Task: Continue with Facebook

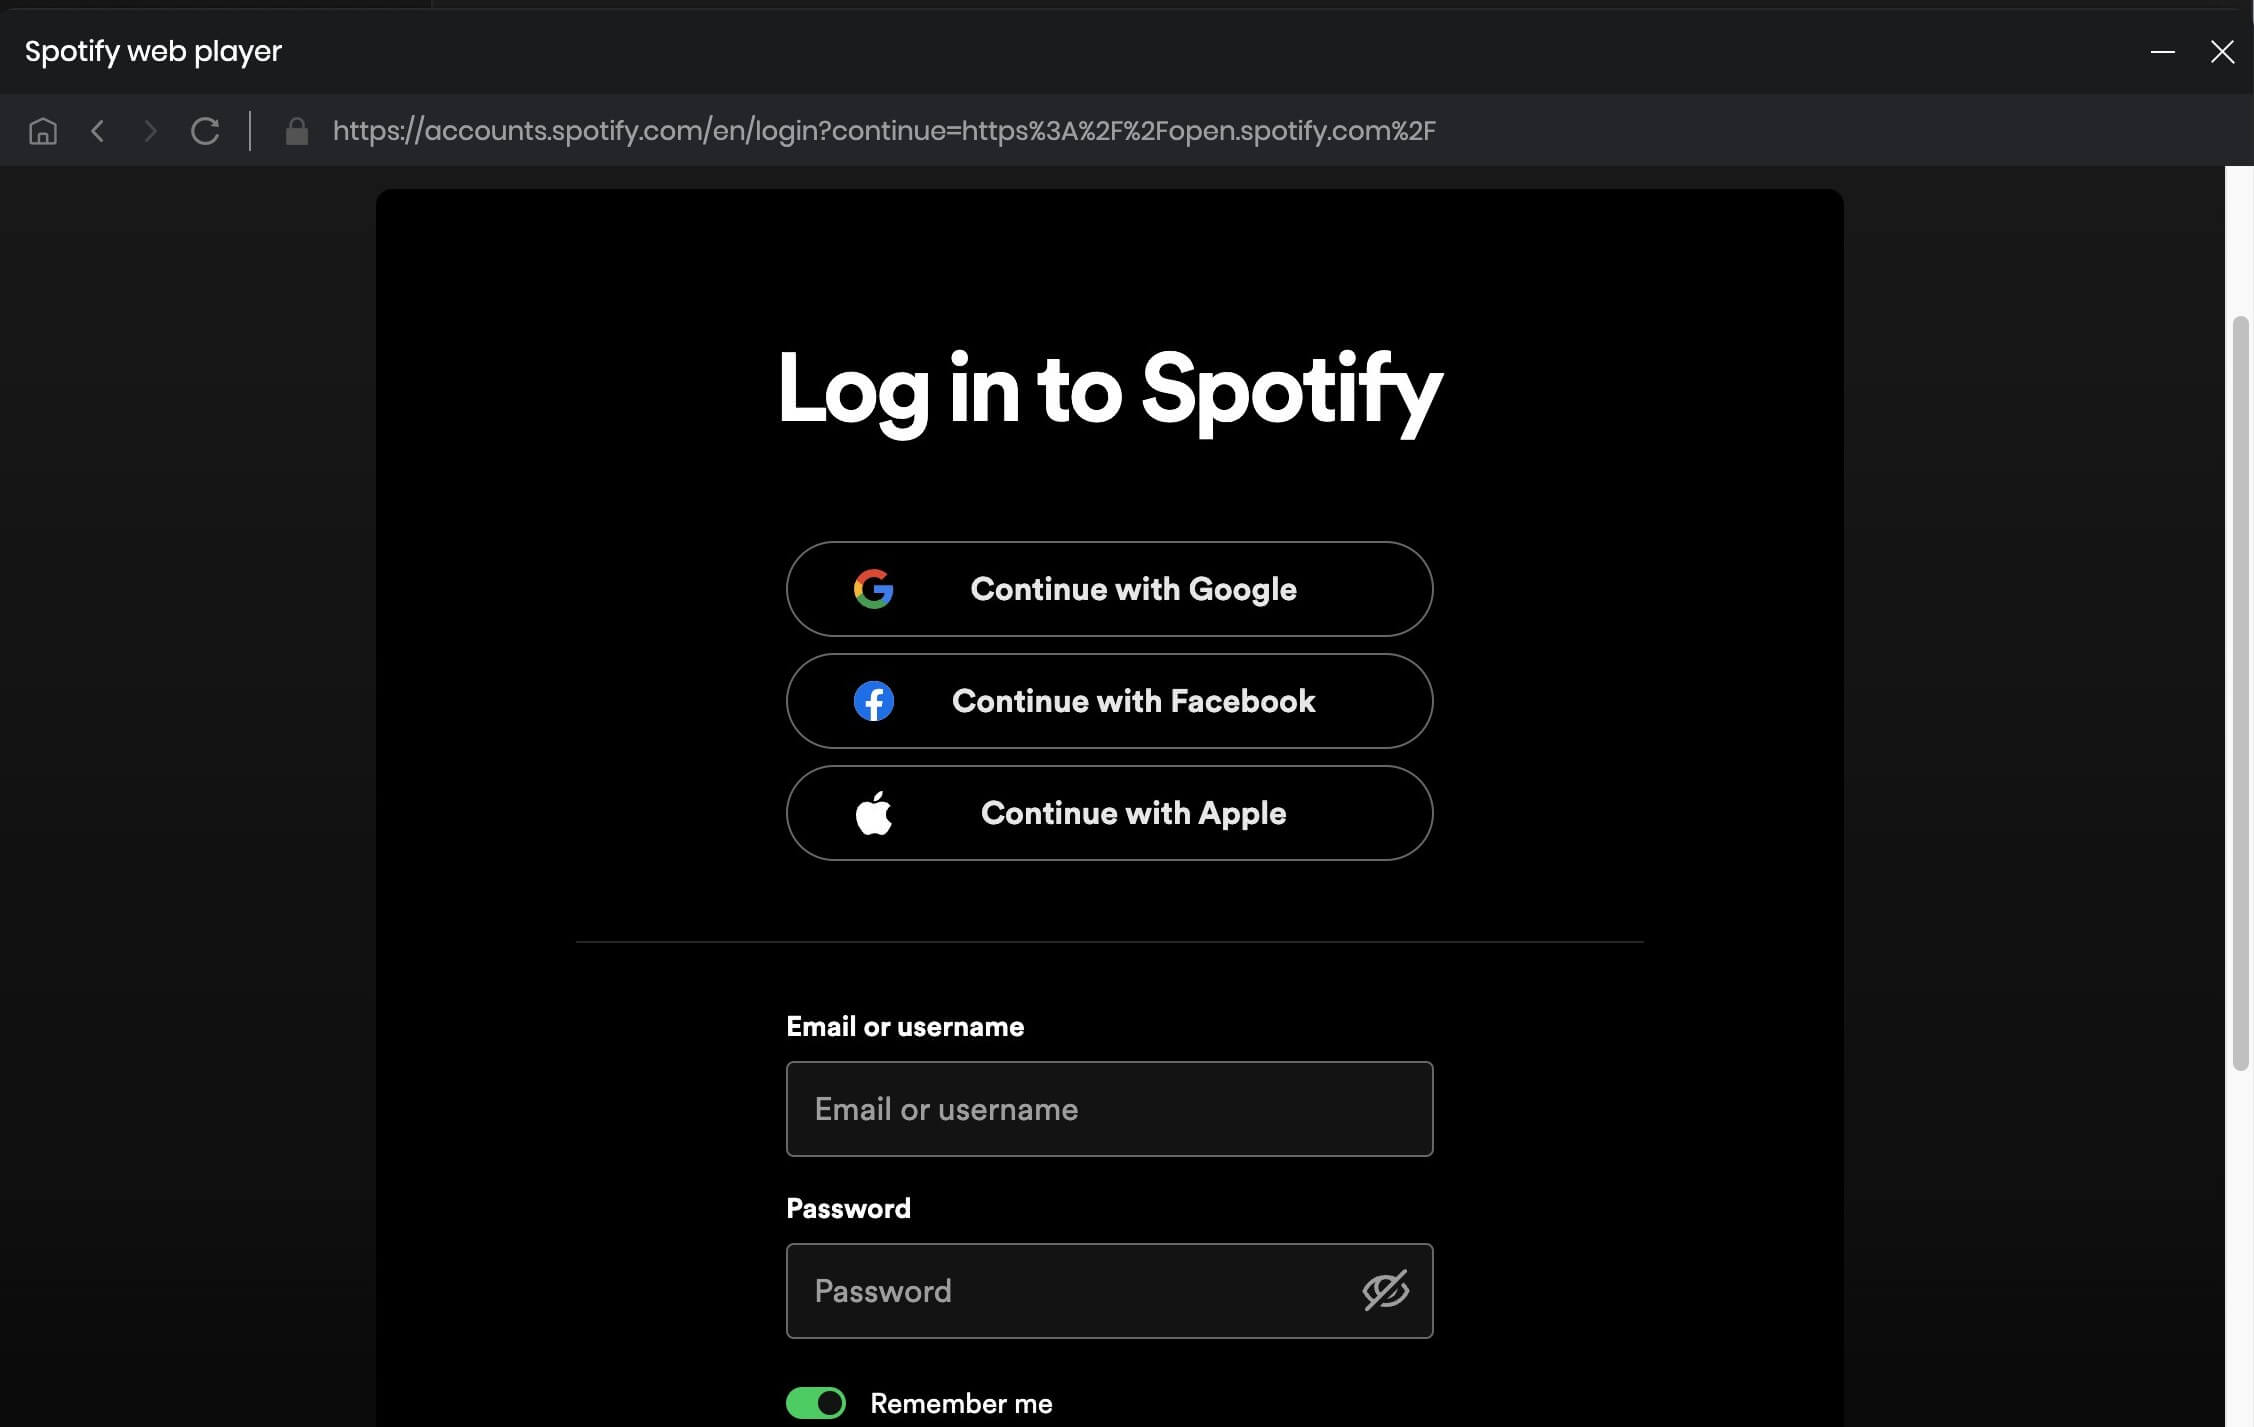Action: (x=1109, y=701)
